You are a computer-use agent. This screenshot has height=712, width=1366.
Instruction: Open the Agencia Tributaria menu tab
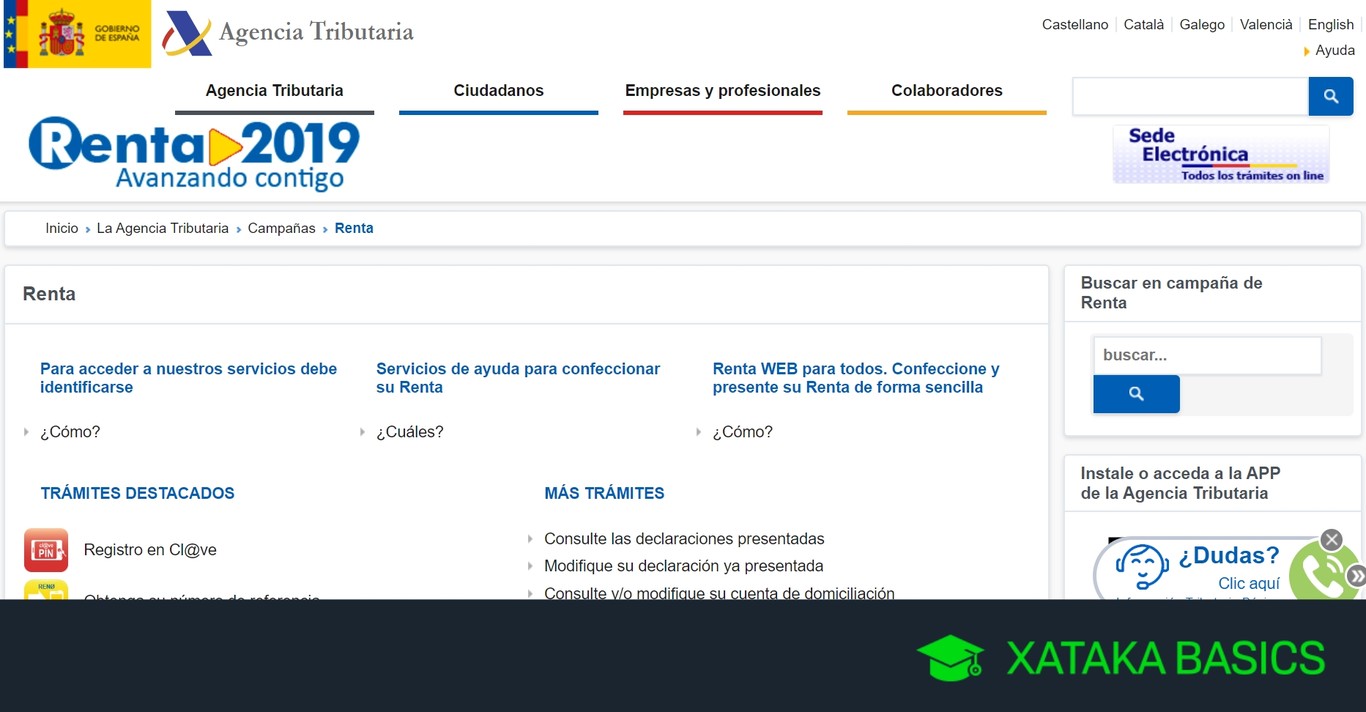pyautogui.click(x=274, y=91)
